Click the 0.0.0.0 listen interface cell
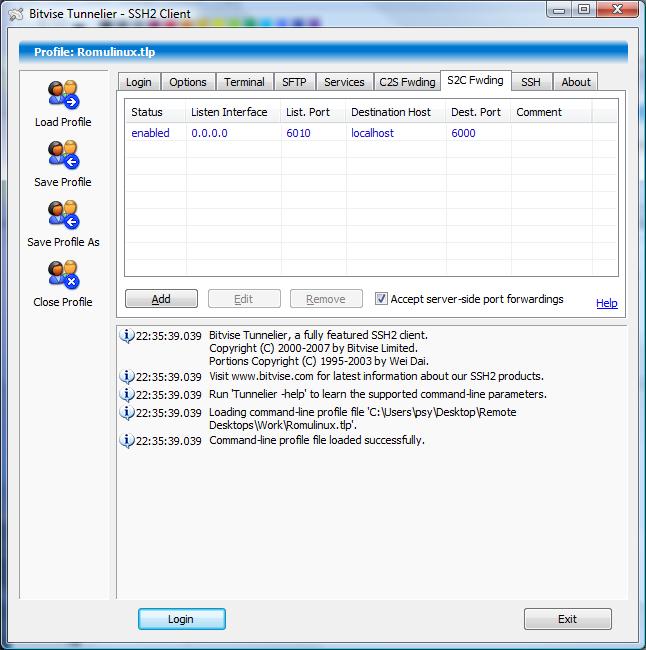646x650 pixels. coord(209,133)
